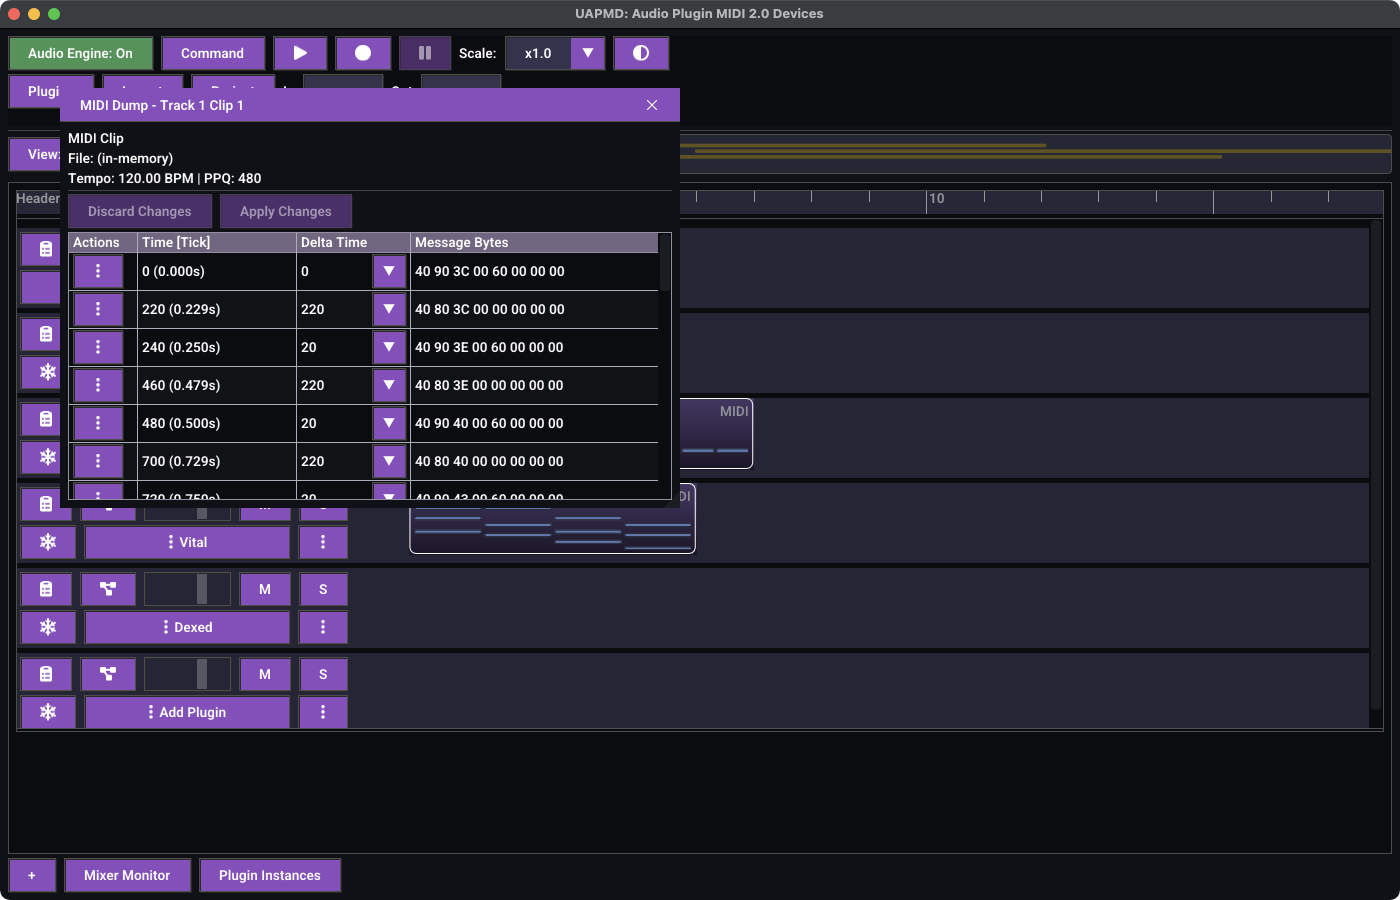Screen dimensions: 1400x900
Task: Start playback with the Play button
Action: [300, 53]
